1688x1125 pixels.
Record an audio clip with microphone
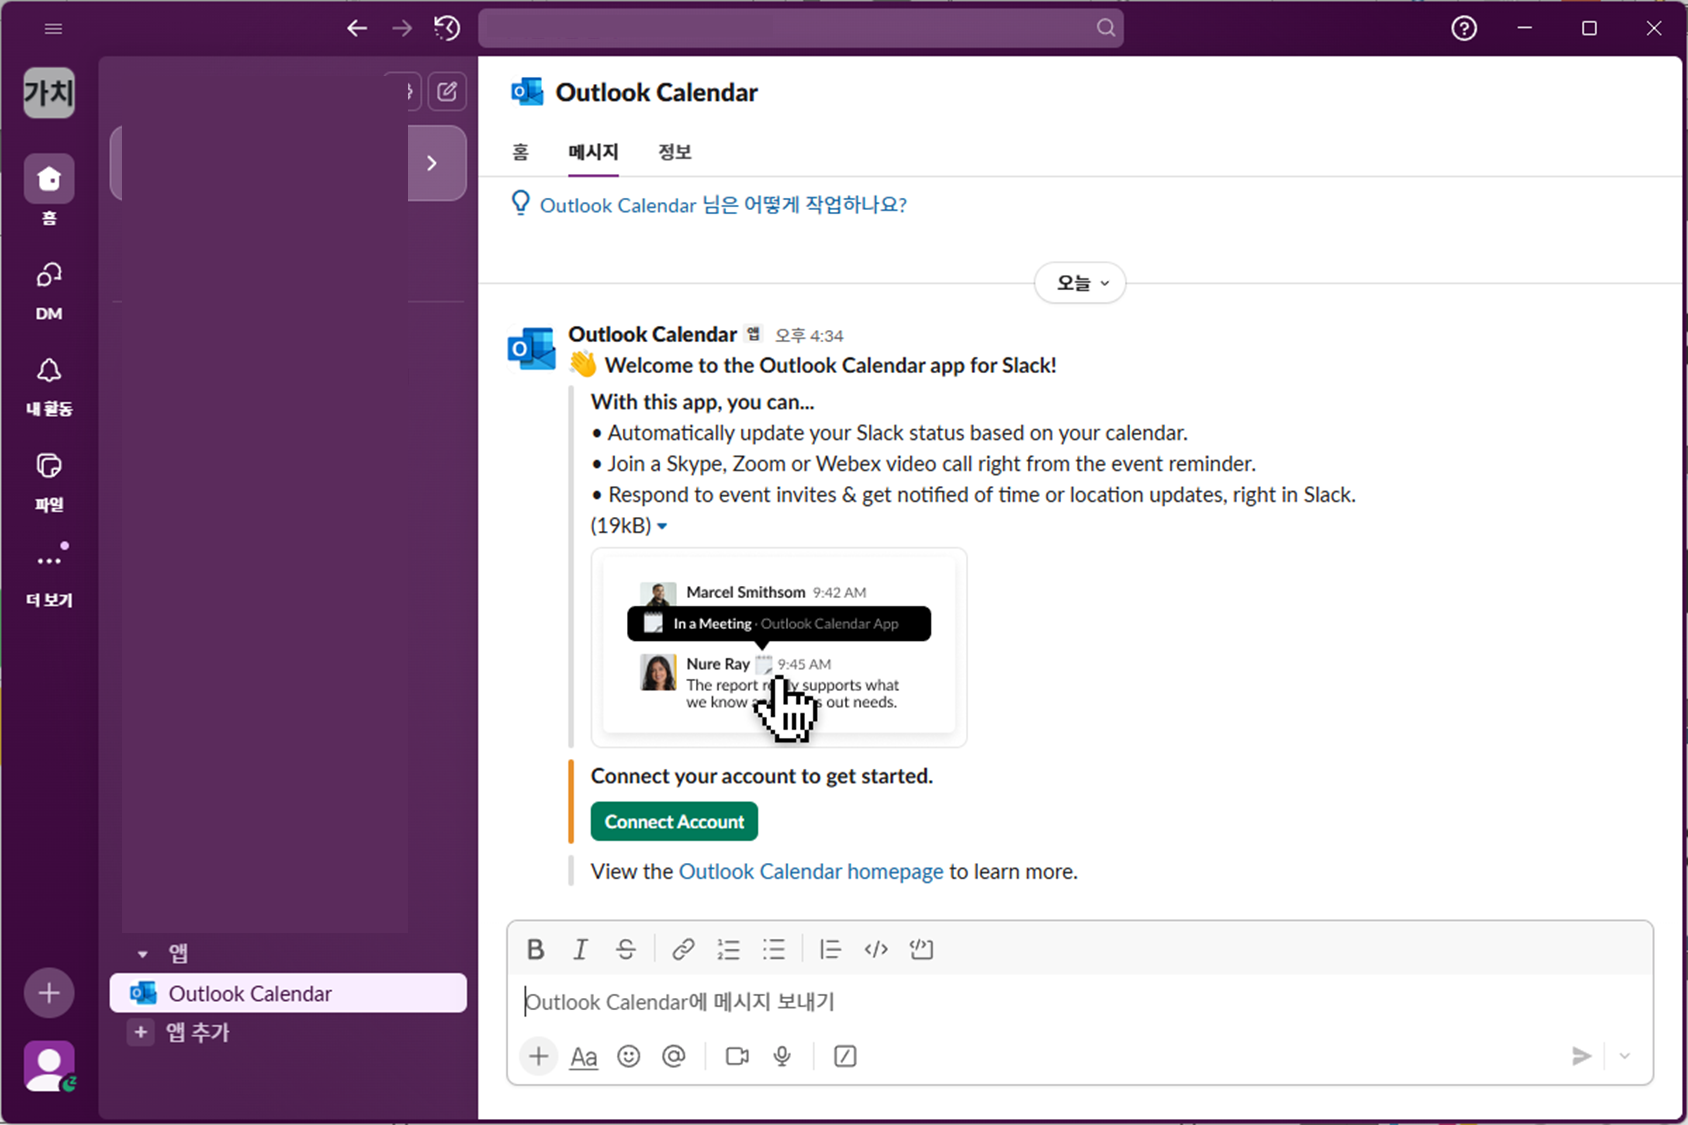[x=782, y=1056]
